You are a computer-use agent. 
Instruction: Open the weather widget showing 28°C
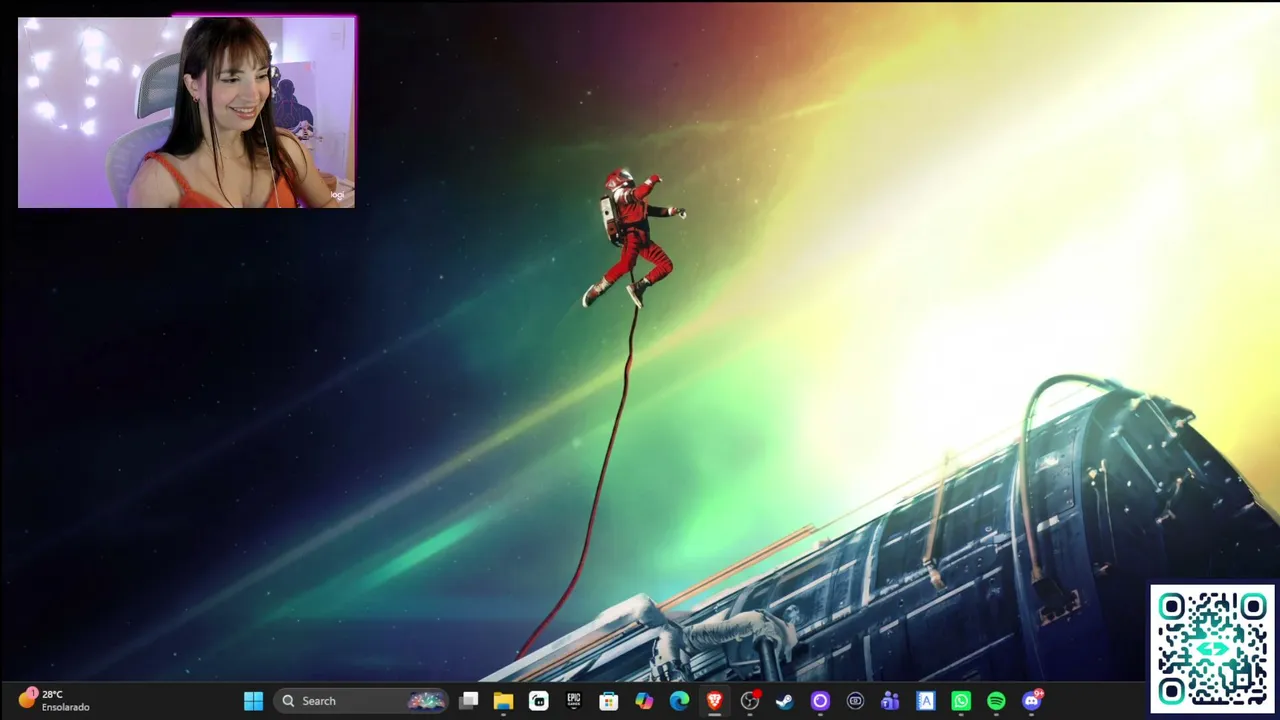pos(55,700)
